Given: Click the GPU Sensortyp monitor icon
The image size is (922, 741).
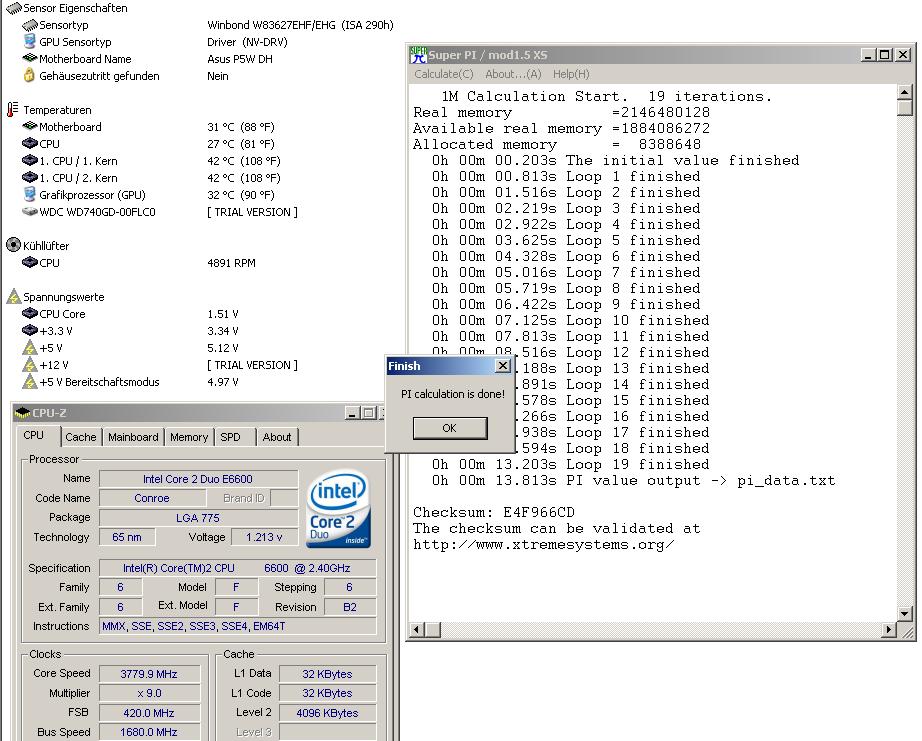Looking at the screenshot, I should [x=30, y=42].
